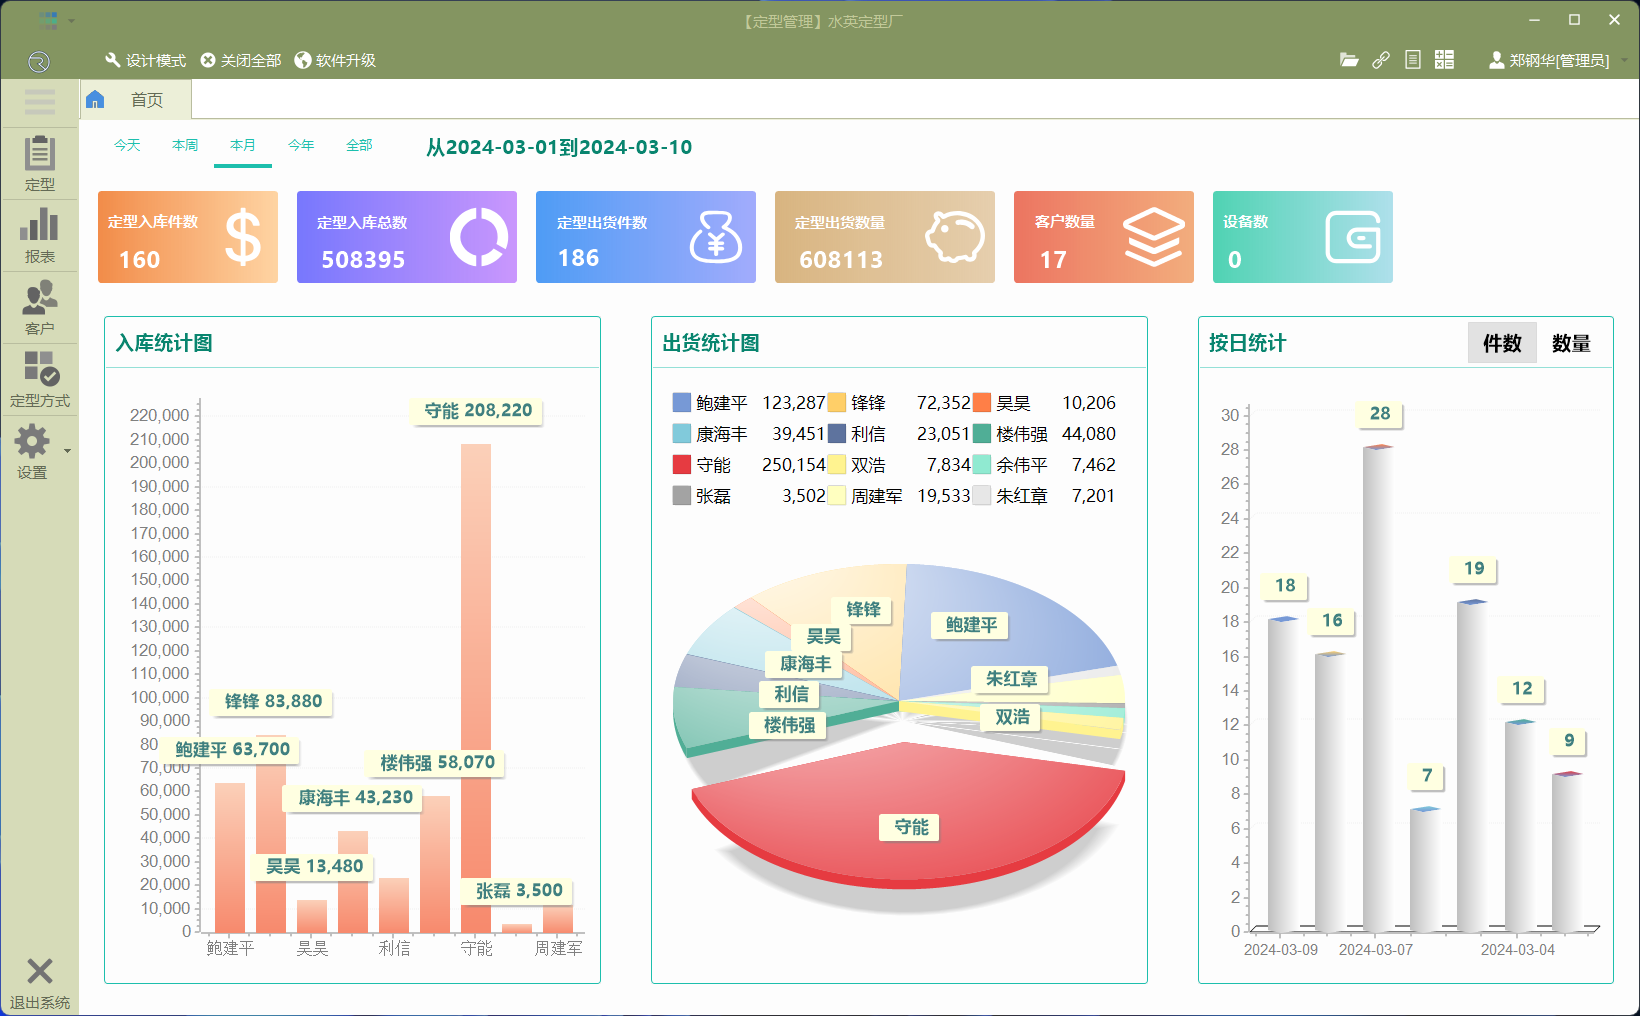Viewport: 1640px width, 1016px height.
Task: Click the 鲍建平 blue legend swatch
Action: click(x=682, y=402)
